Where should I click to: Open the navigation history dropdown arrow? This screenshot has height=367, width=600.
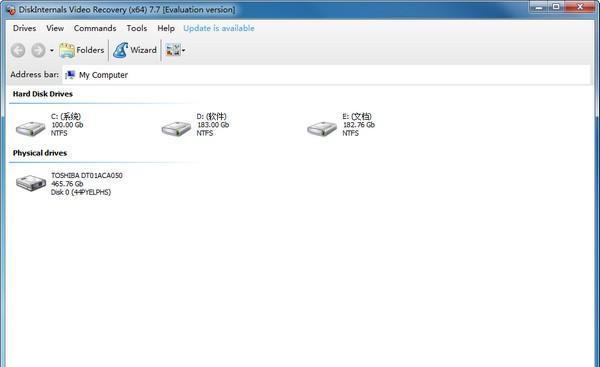[x=52, y=50]
